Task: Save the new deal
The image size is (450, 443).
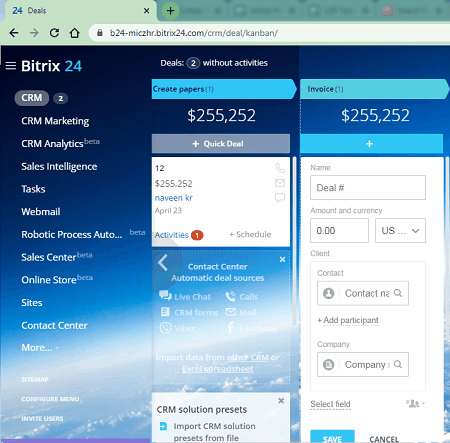Action: coord(332,437)
